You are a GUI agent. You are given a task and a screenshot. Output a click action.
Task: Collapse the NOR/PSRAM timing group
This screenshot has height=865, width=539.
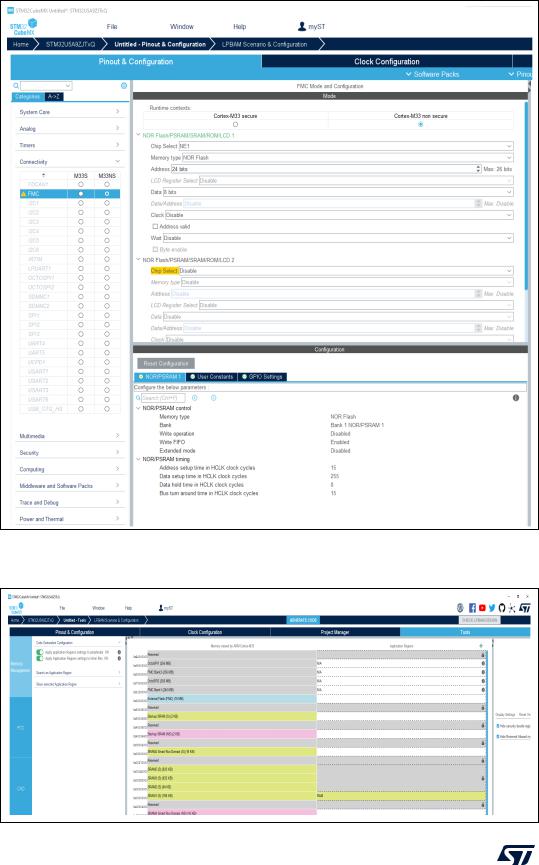pyautogui.click(x=138, y=459)
